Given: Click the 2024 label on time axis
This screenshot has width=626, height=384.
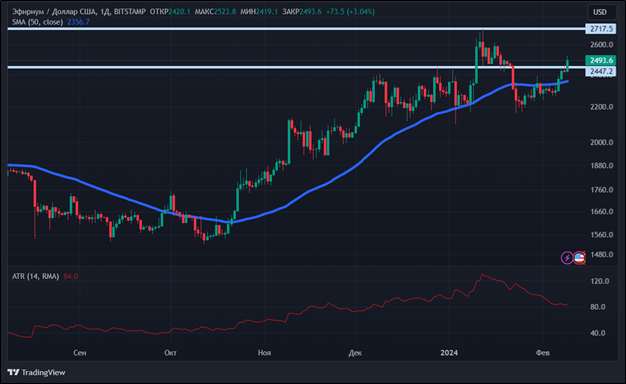Looking at the screenshot, I should [449, 353].
